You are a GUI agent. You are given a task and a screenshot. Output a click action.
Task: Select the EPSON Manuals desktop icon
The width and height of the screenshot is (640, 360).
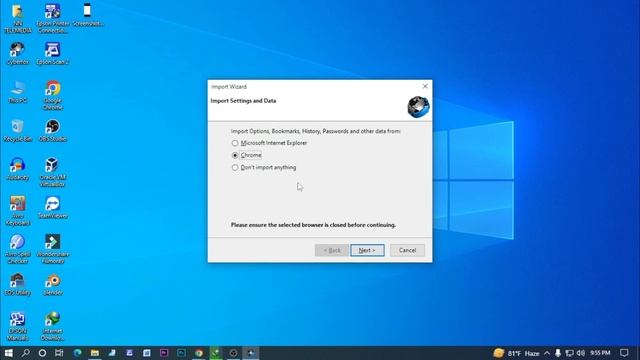pos(18,325)
